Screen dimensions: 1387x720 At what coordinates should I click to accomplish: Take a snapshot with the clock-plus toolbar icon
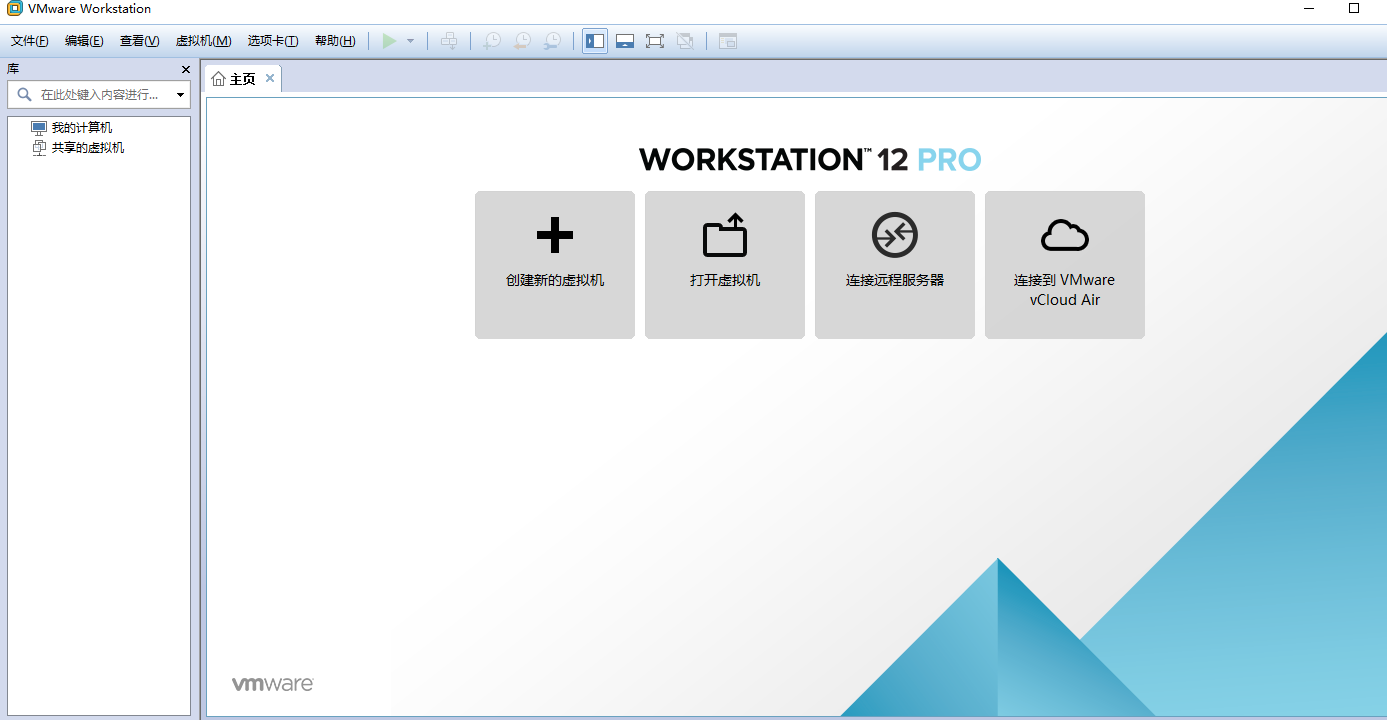[x=492, y=41]
